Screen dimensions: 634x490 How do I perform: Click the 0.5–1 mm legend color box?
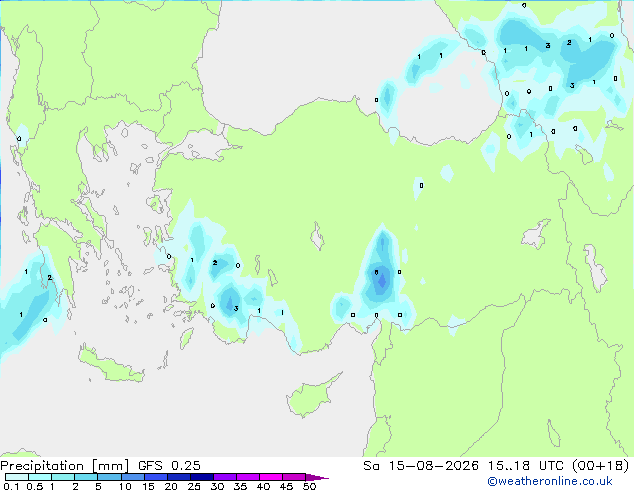pos(40,477)
